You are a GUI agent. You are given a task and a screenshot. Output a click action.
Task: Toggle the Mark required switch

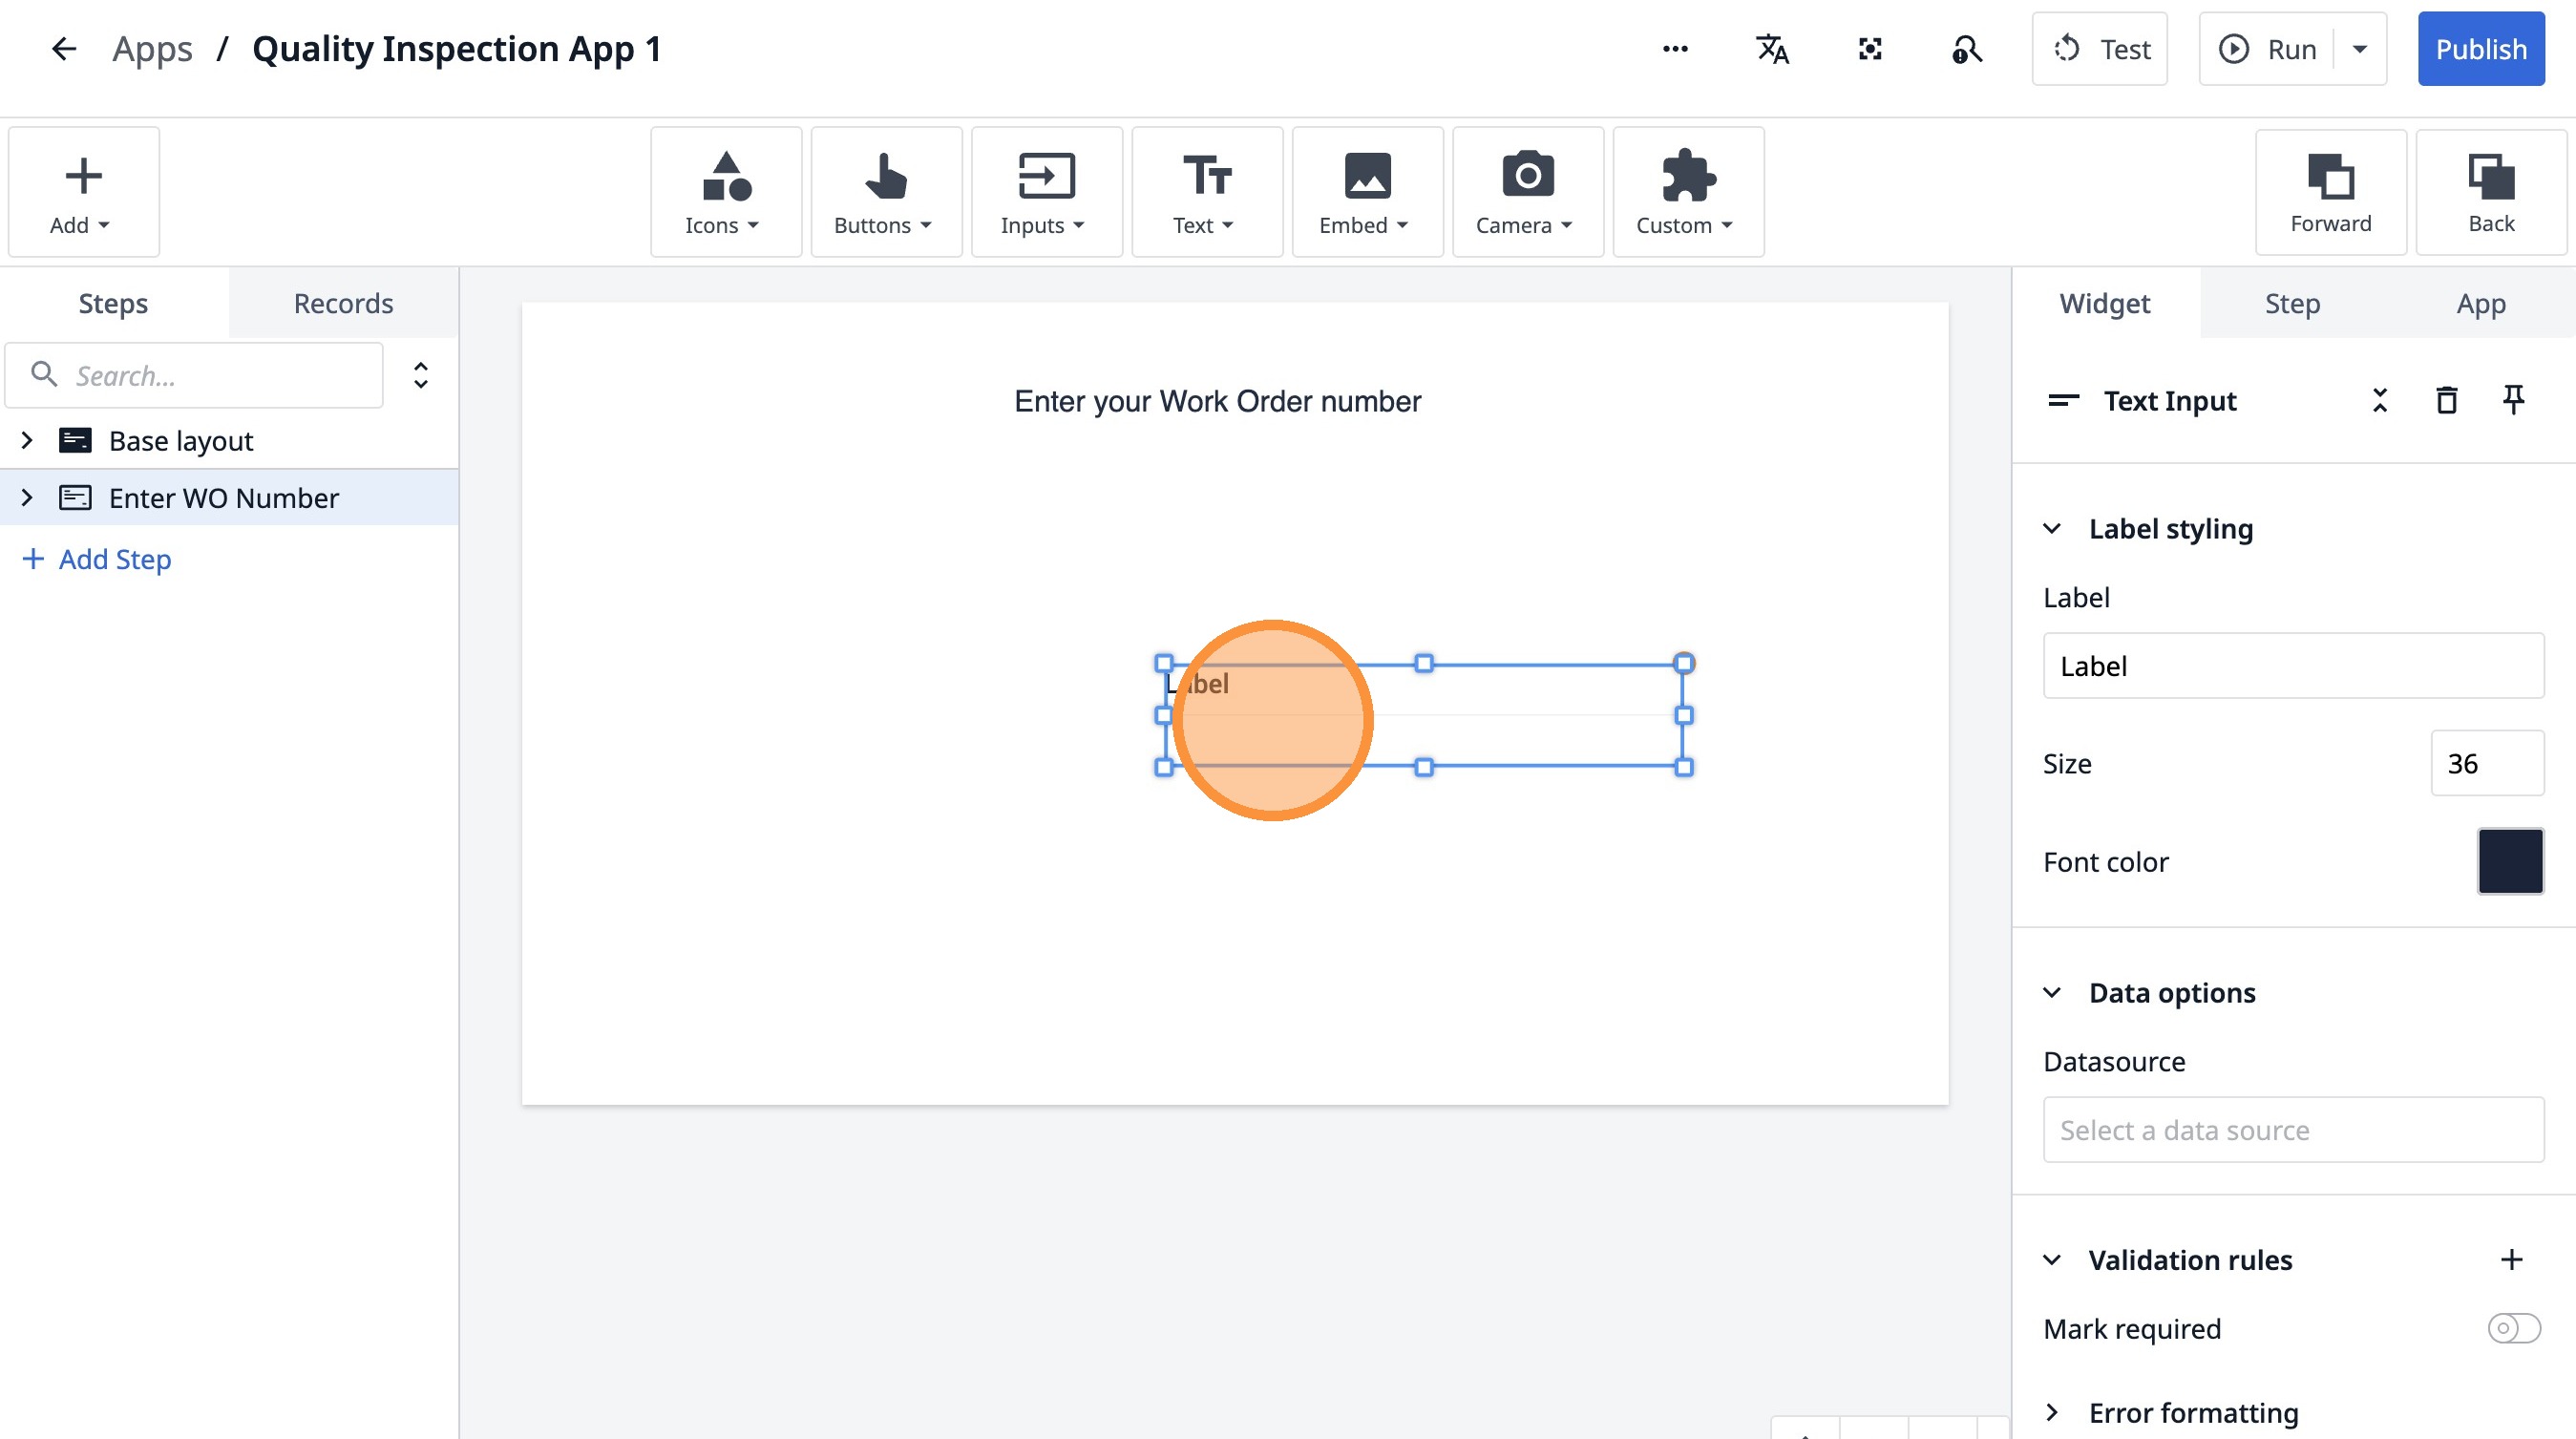2513,1328
